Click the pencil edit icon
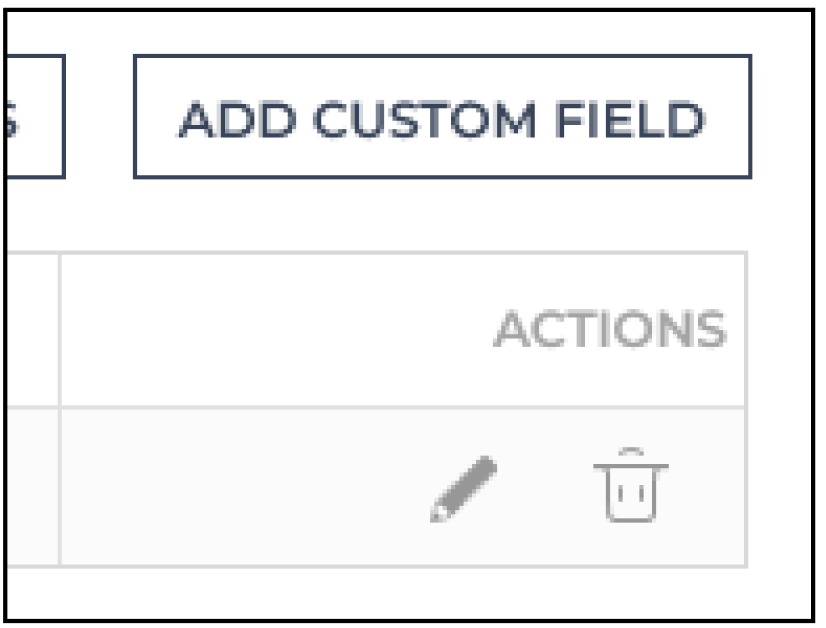 464,489
